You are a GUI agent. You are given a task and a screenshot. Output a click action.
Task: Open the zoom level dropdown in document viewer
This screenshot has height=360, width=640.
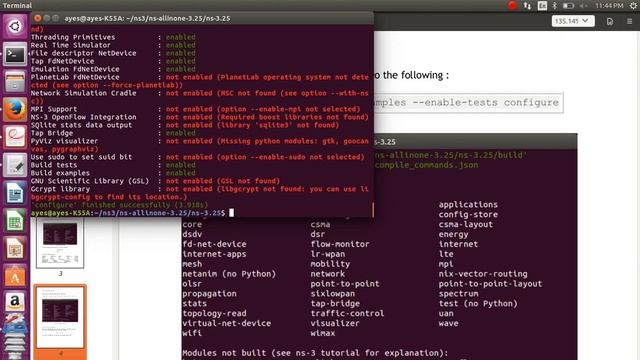tap(573, 21)
